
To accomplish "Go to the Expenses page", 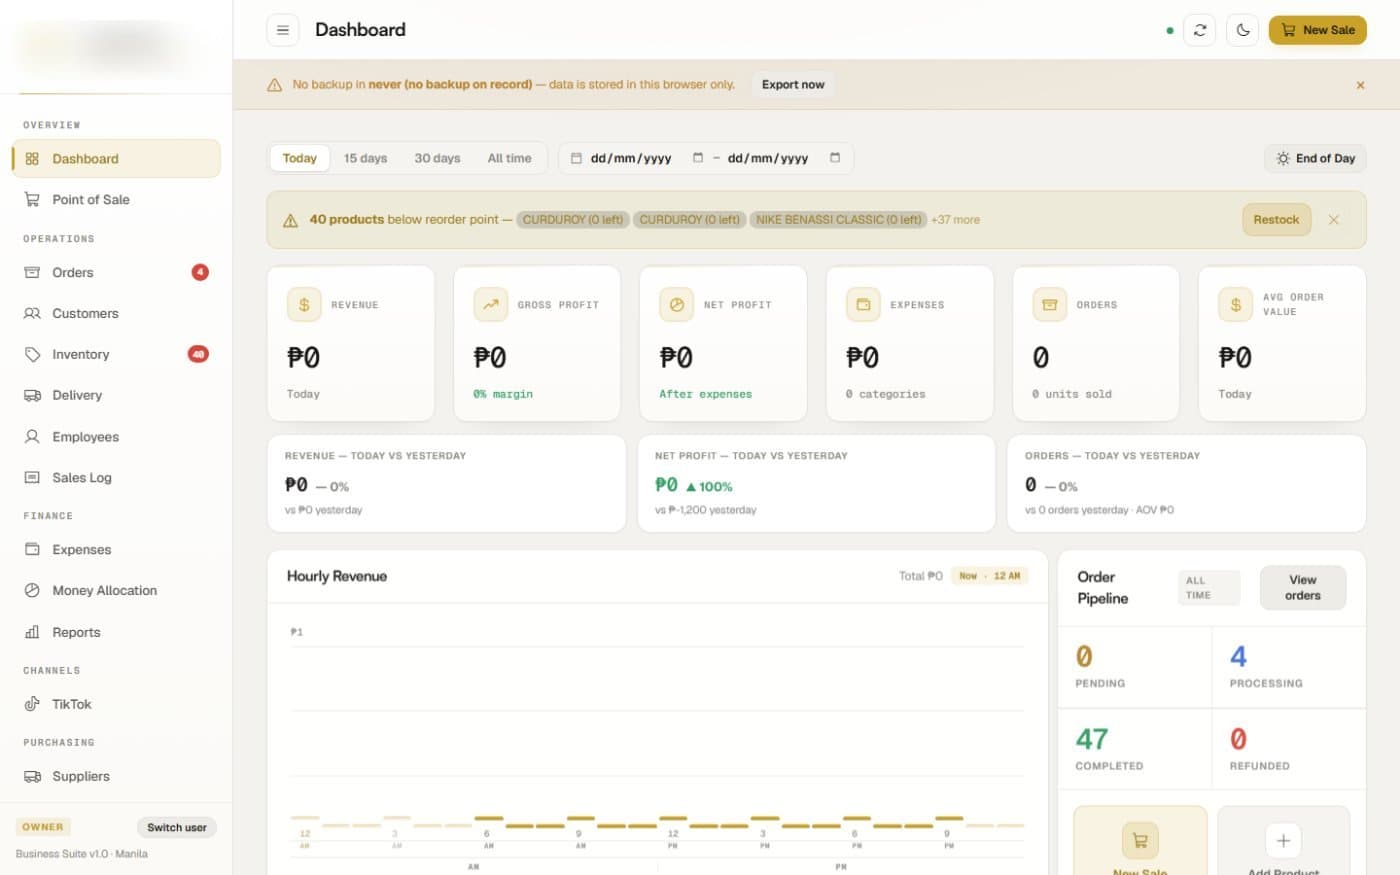I will tap(116, 550).
